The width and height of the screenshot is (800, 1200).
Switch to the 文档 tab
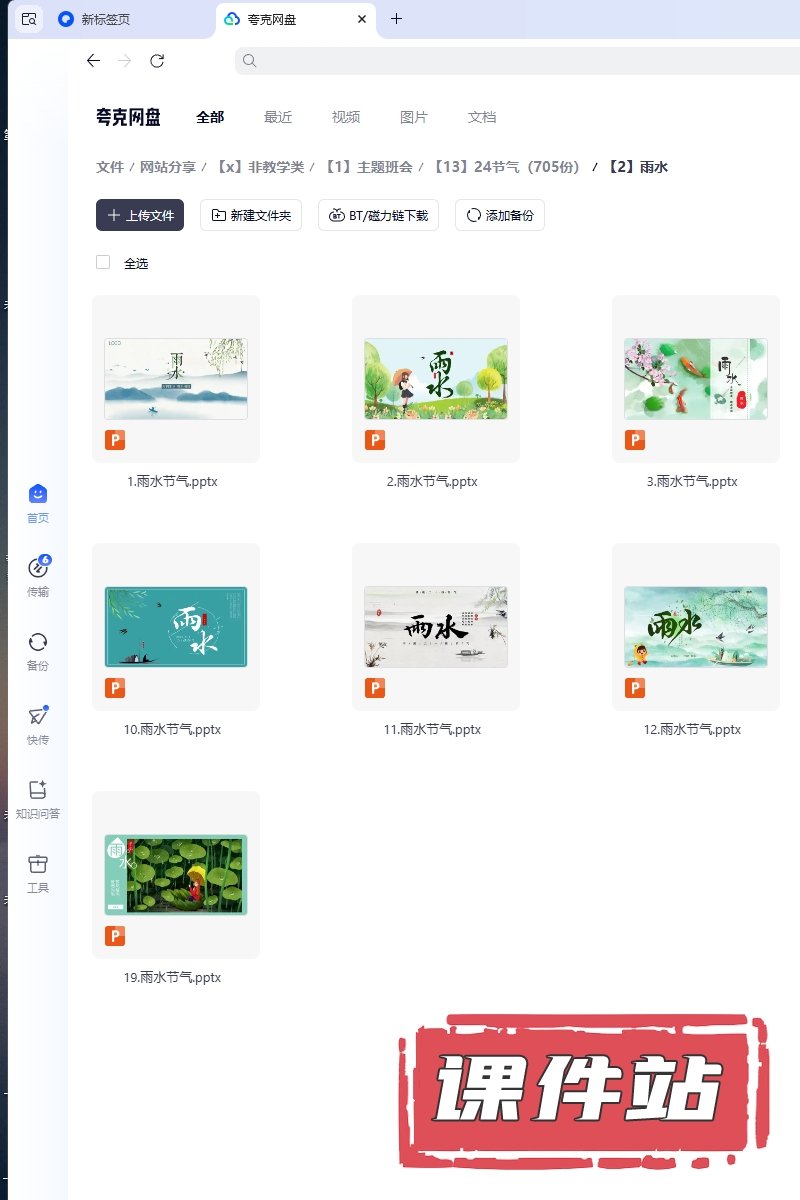(x=482, y=117)
